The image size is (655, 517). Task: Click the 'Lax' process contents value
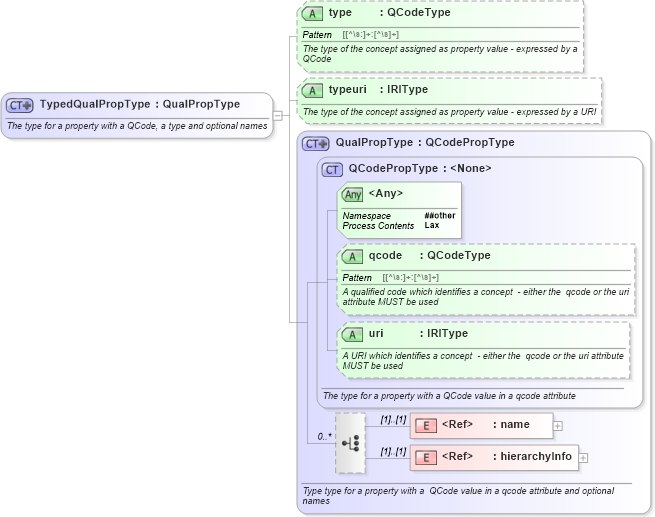432,225
